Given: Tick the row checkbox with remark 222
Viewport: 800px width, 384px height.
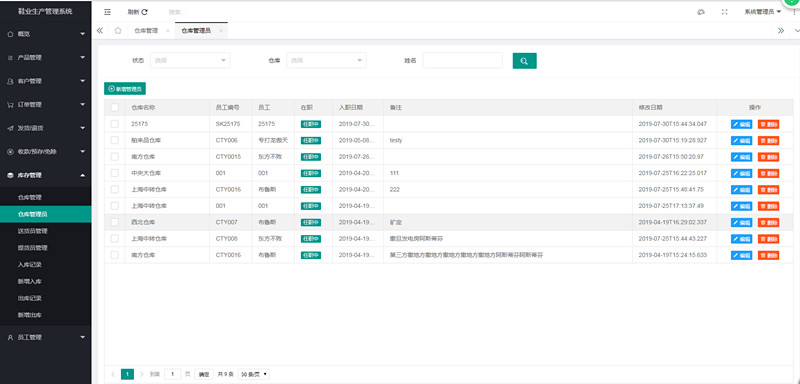Looking at the screenshot, I should 114,189.
